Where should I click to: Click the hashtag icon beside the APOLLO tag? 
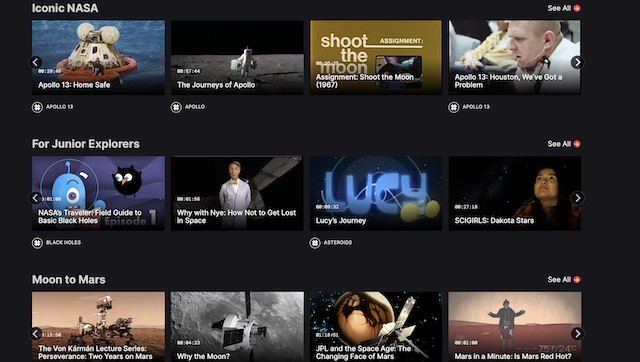coord(176,107)
